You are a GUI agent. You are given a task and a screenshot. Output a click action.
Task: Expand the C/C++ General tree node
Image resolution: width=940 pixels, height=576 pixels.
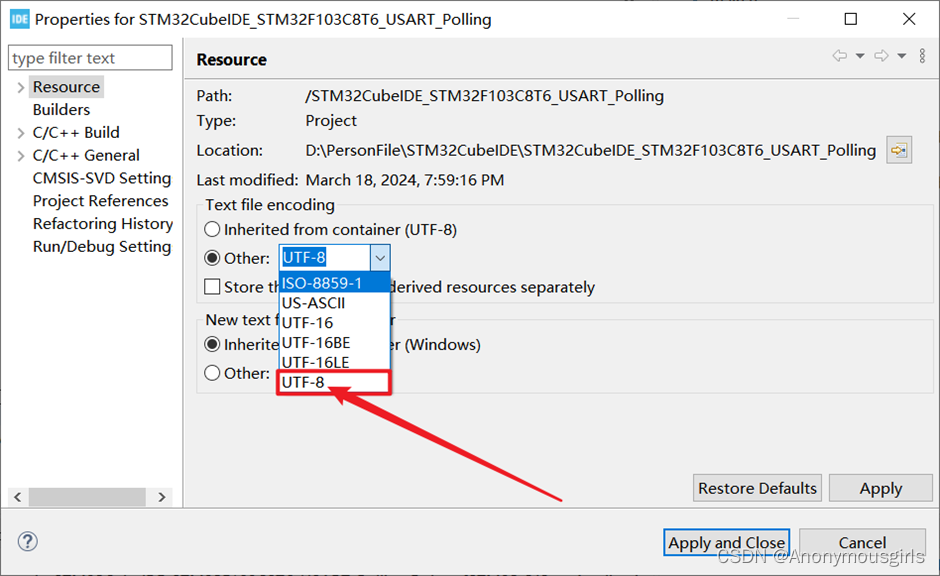pyautogui.click(x=20, y=156)
